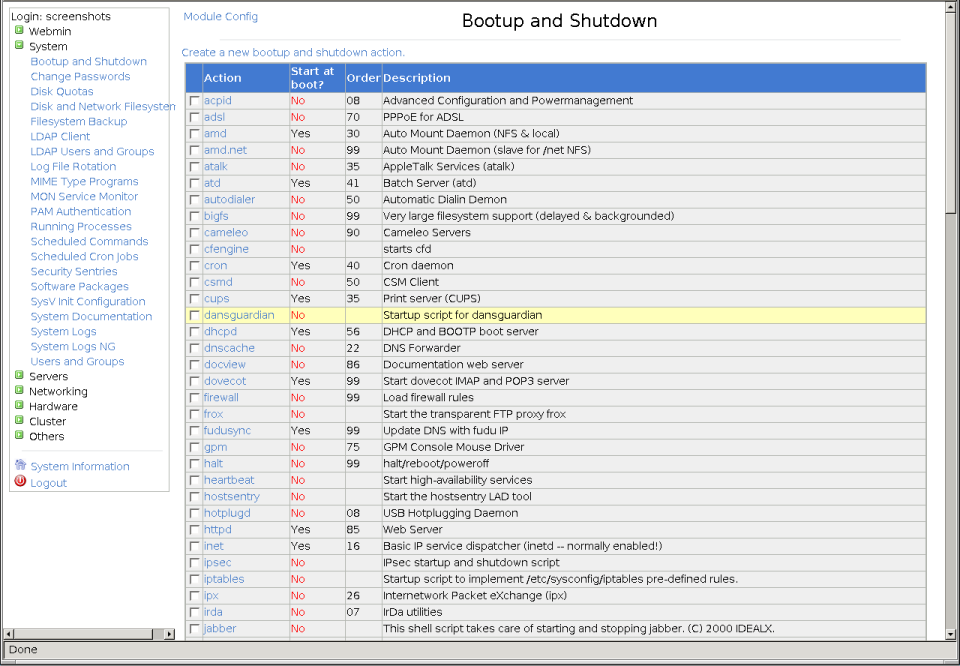Select the httpd action checkbox
960x666 pixels.
click(x=194, y=530)
